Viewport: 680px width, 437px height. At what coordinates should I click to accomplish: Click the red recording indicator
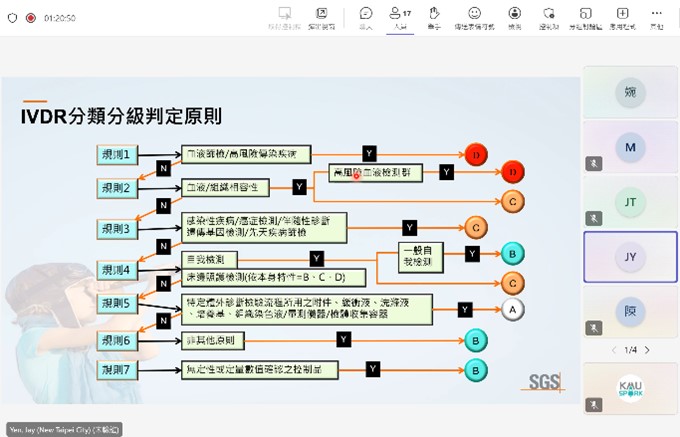(30, 18)
